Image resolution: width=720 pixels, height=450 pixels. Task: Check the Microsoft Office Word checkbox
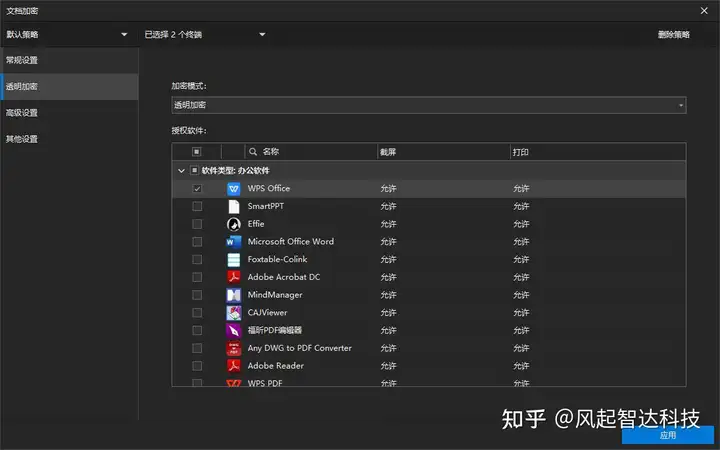tap(197, 242)
